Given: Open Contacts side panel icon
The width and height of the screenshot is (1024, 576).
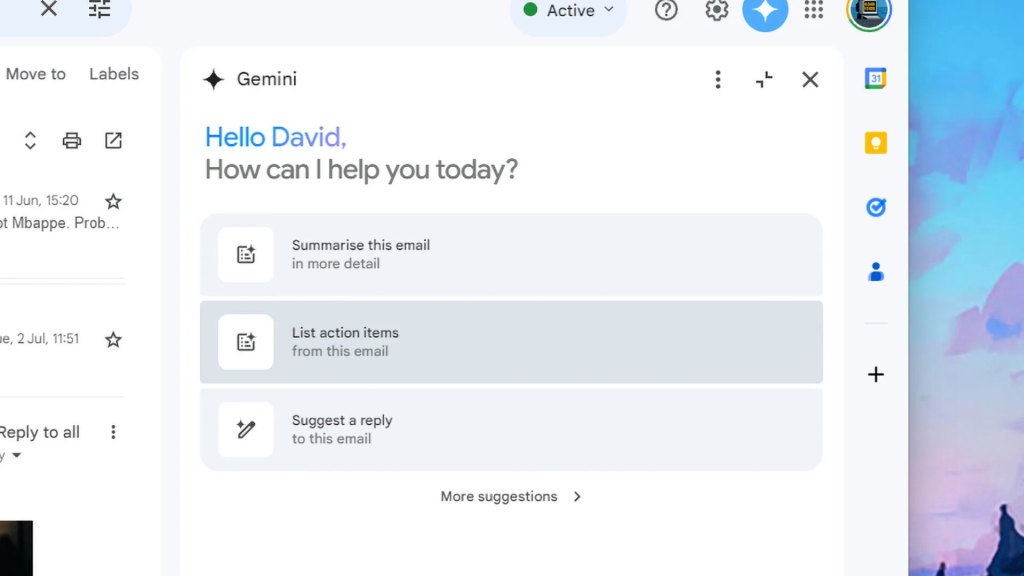Looking at the screenshot, I should point(876,271).
